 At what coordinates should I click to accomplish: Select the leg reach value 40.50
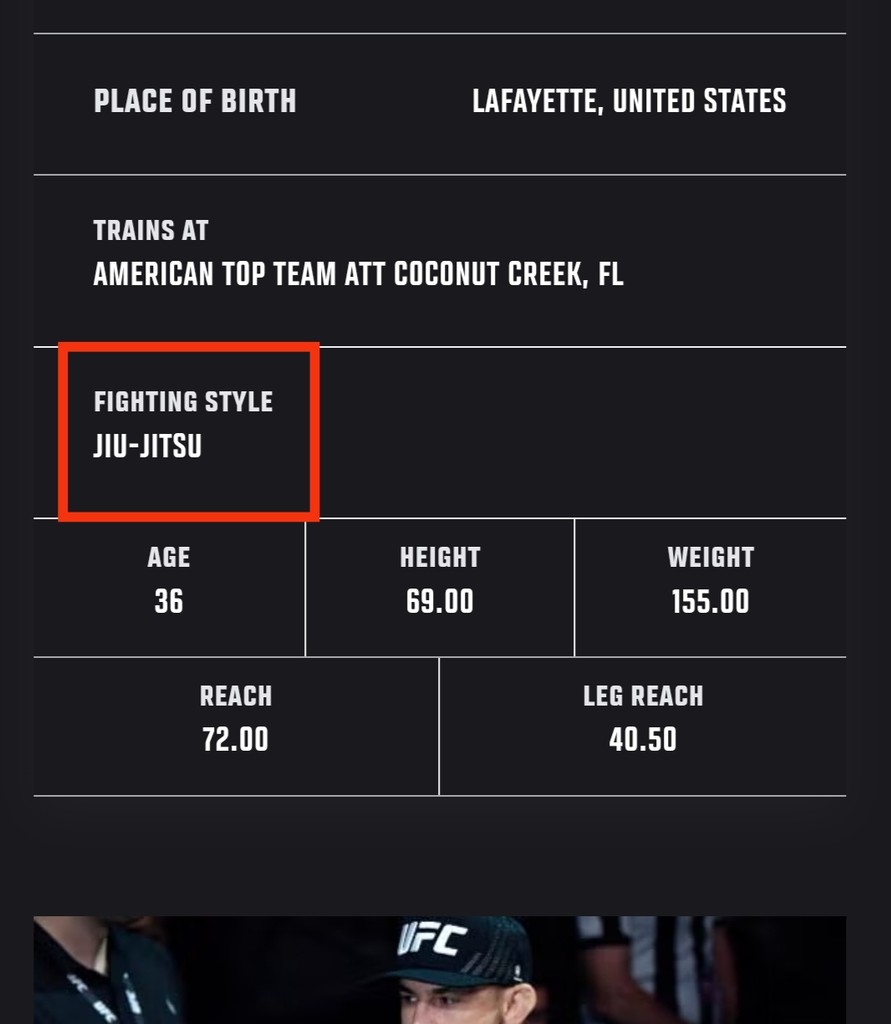643,740
